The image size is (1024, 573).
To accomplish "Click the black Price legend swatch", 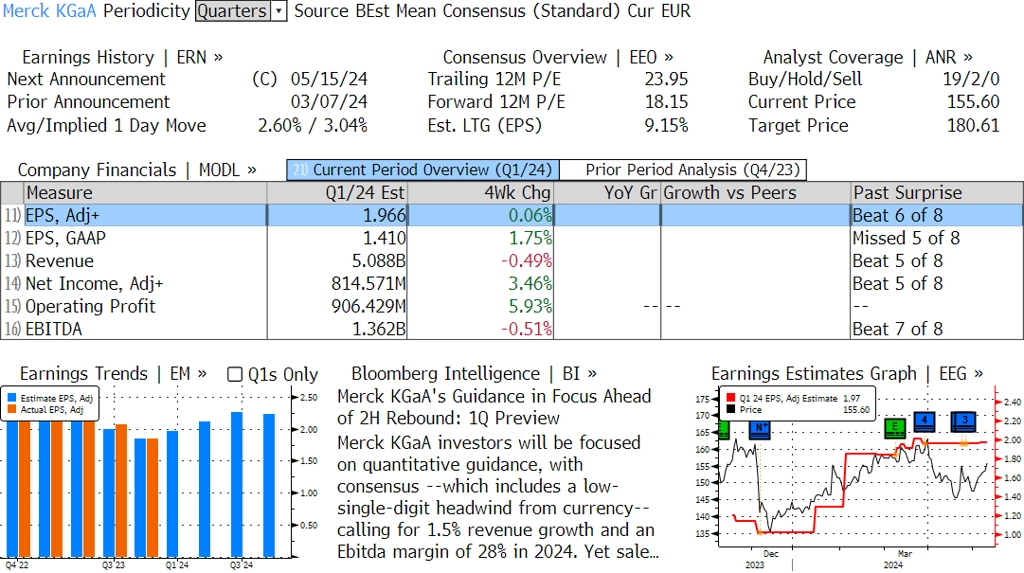I will pyautogui.click(x=730, y=410).
